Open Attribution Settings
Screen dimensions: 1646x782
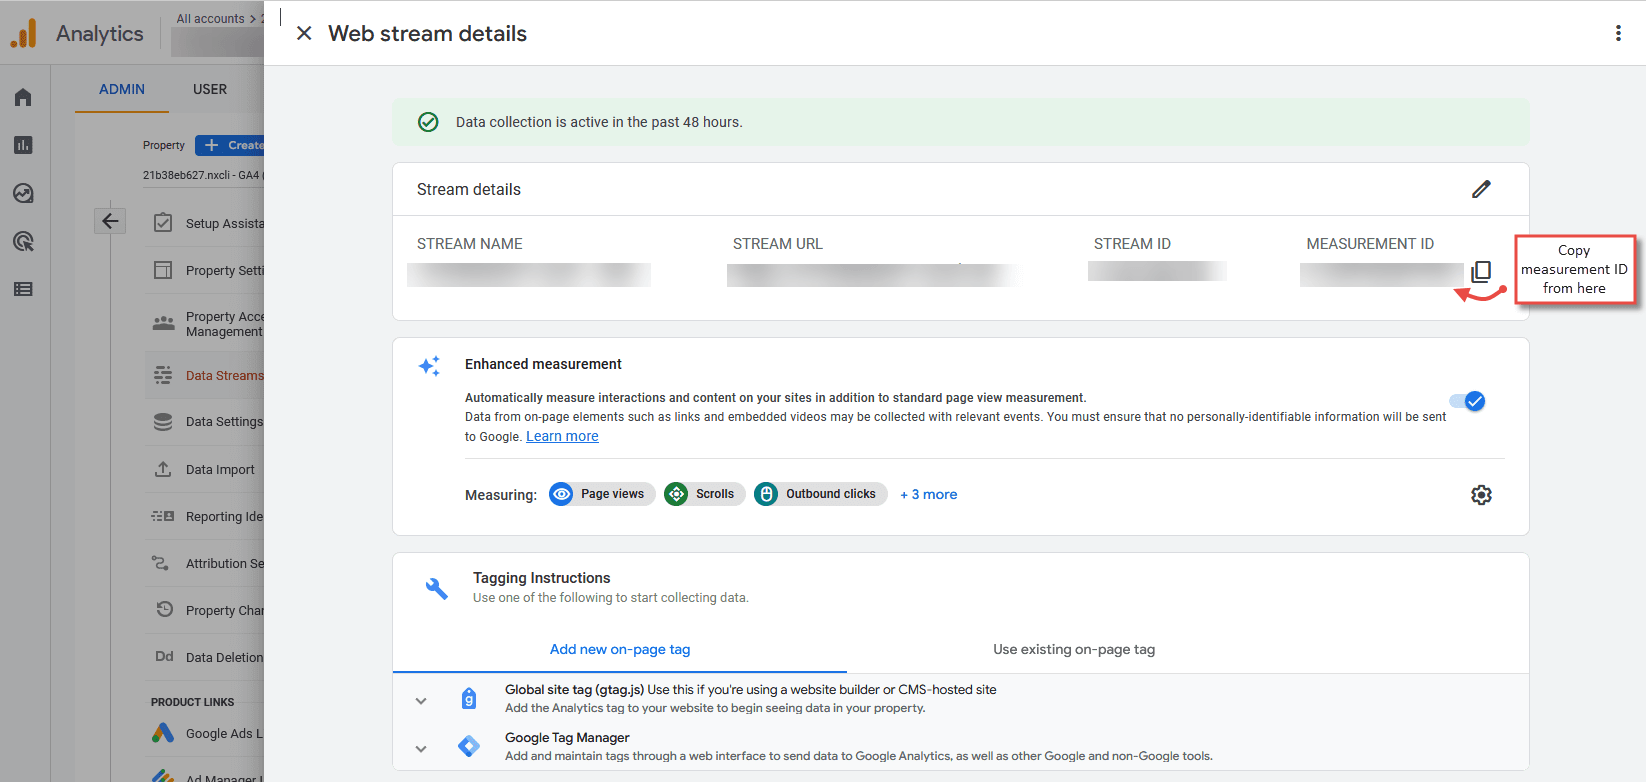[x=224, y=563]
